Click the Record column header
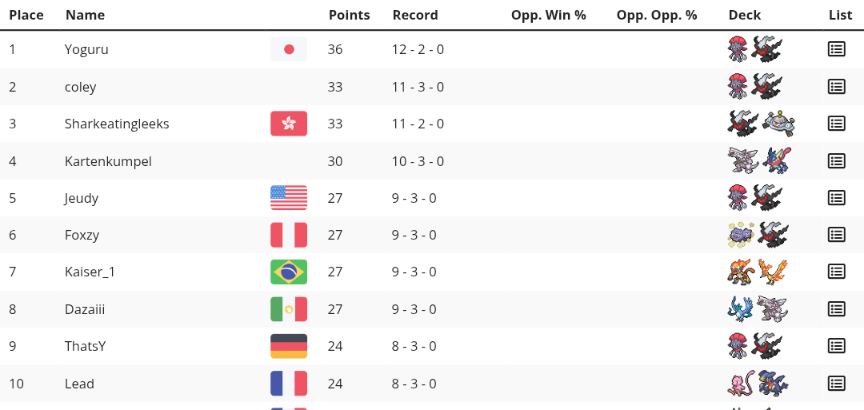This screenshot has width=864, height=410. point(415,15)
